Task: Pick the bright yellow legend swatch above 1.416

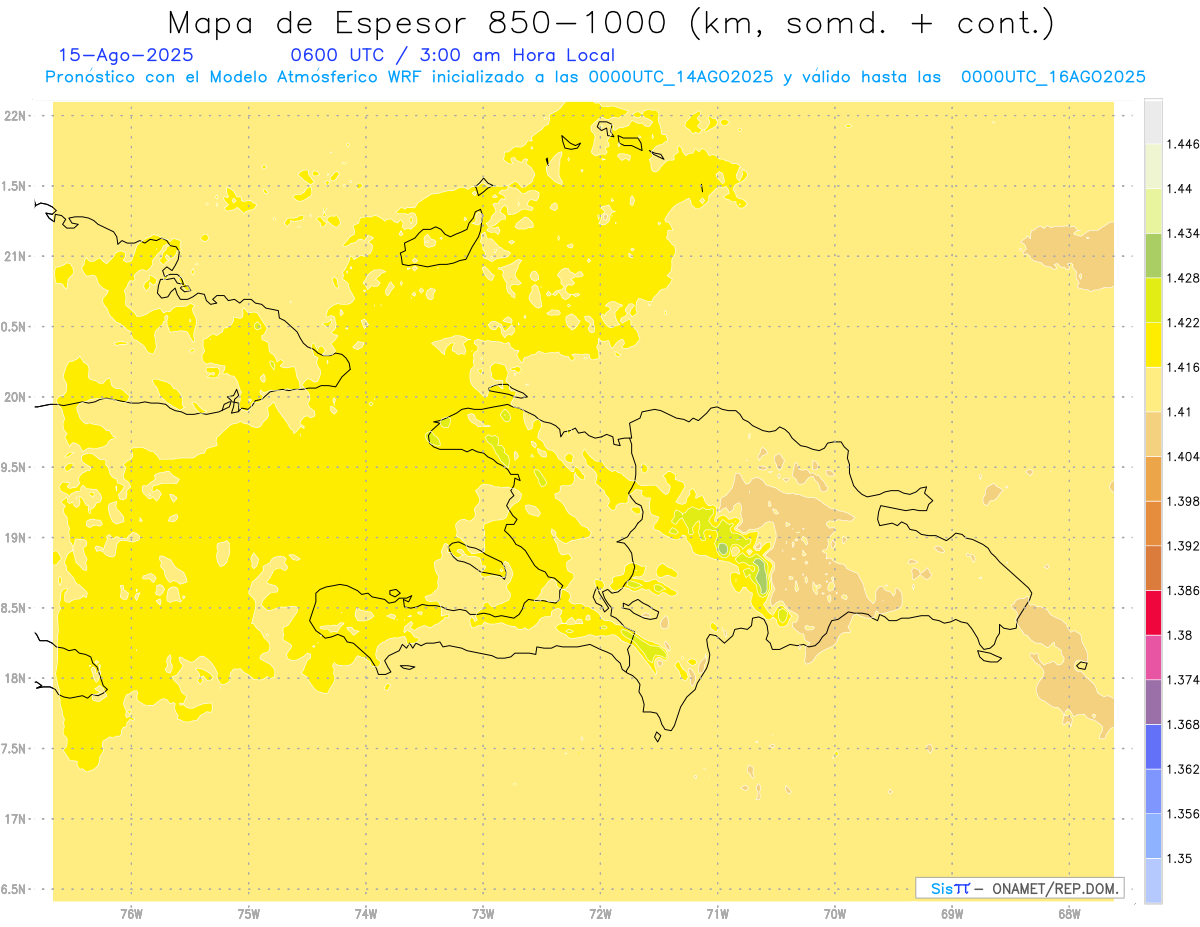Action: pos(1153,345)
